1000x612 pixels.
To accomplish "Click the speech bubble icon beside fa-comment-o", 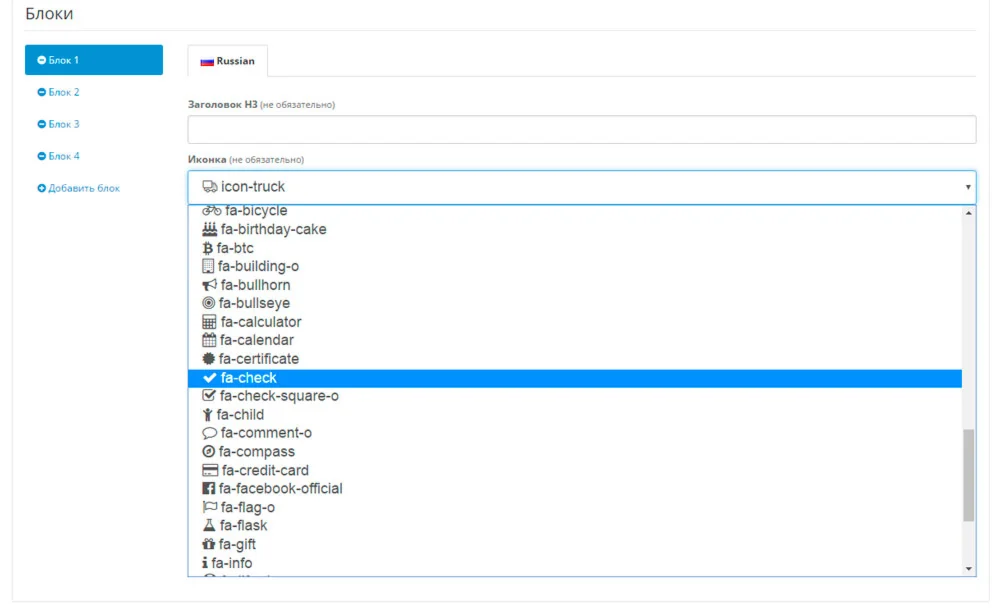I will click(x=209, y=434).
